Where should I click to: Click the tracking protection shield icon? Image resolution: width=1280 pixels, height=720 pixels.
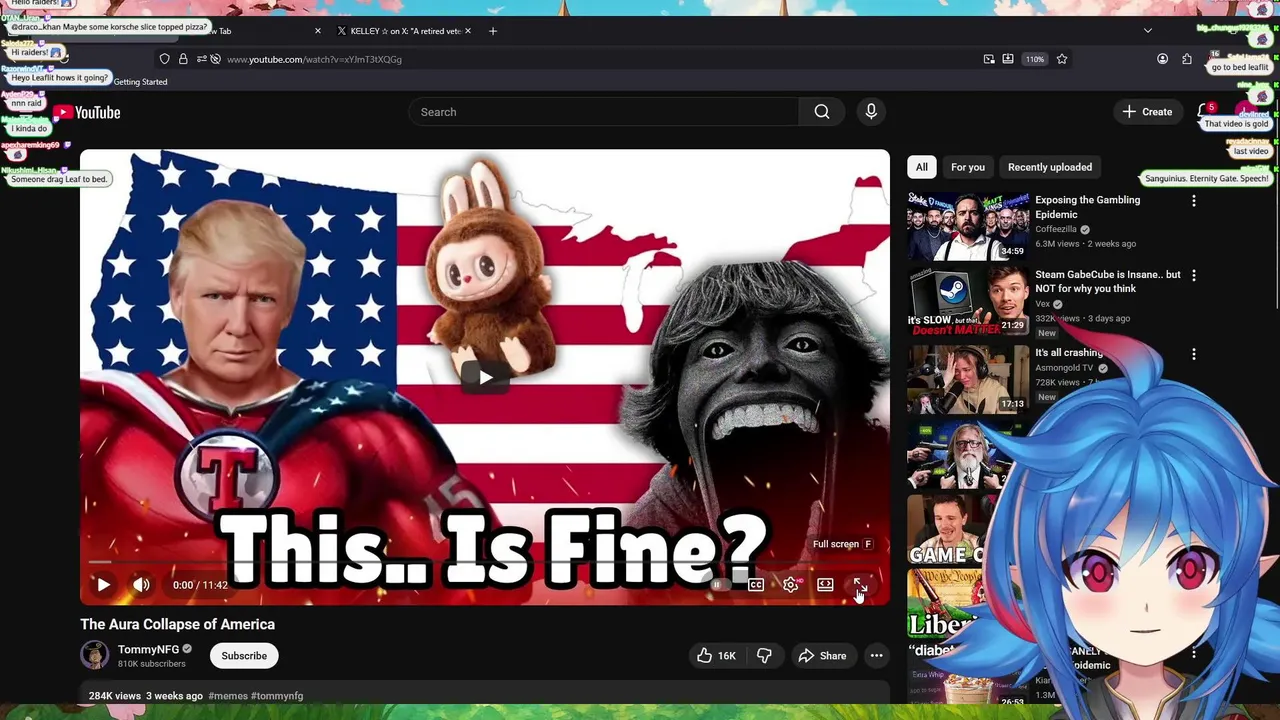[165, 59]
